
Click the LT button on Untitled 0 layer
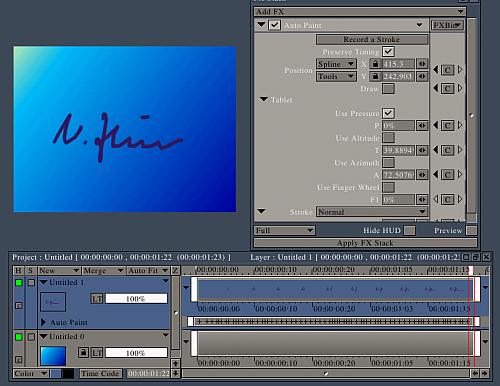point(97,353)
